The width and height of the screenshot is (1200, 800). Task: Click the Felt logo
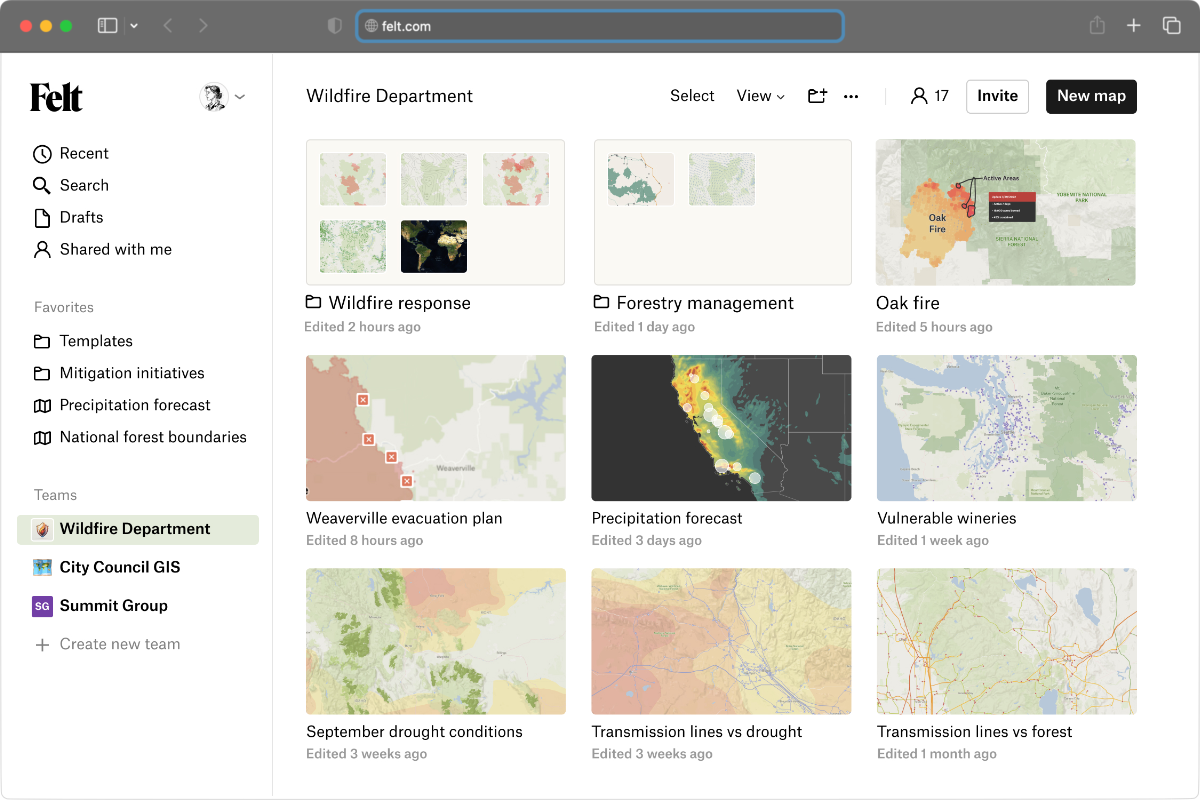tap(56, 97)
